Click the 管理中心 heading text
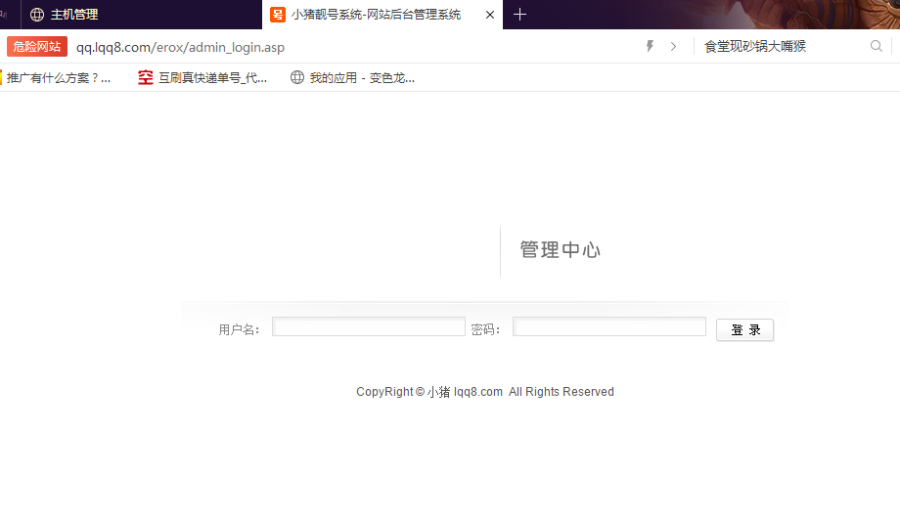 [x=560, y=250]
